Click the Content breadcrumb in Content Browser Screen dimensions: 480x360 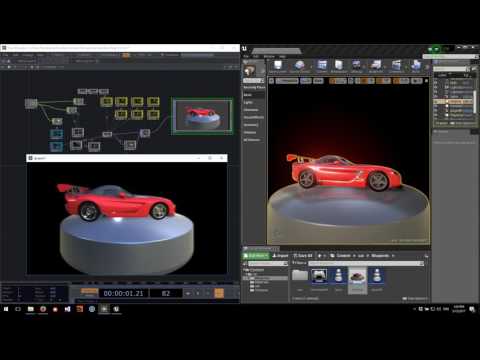point(343,256)
